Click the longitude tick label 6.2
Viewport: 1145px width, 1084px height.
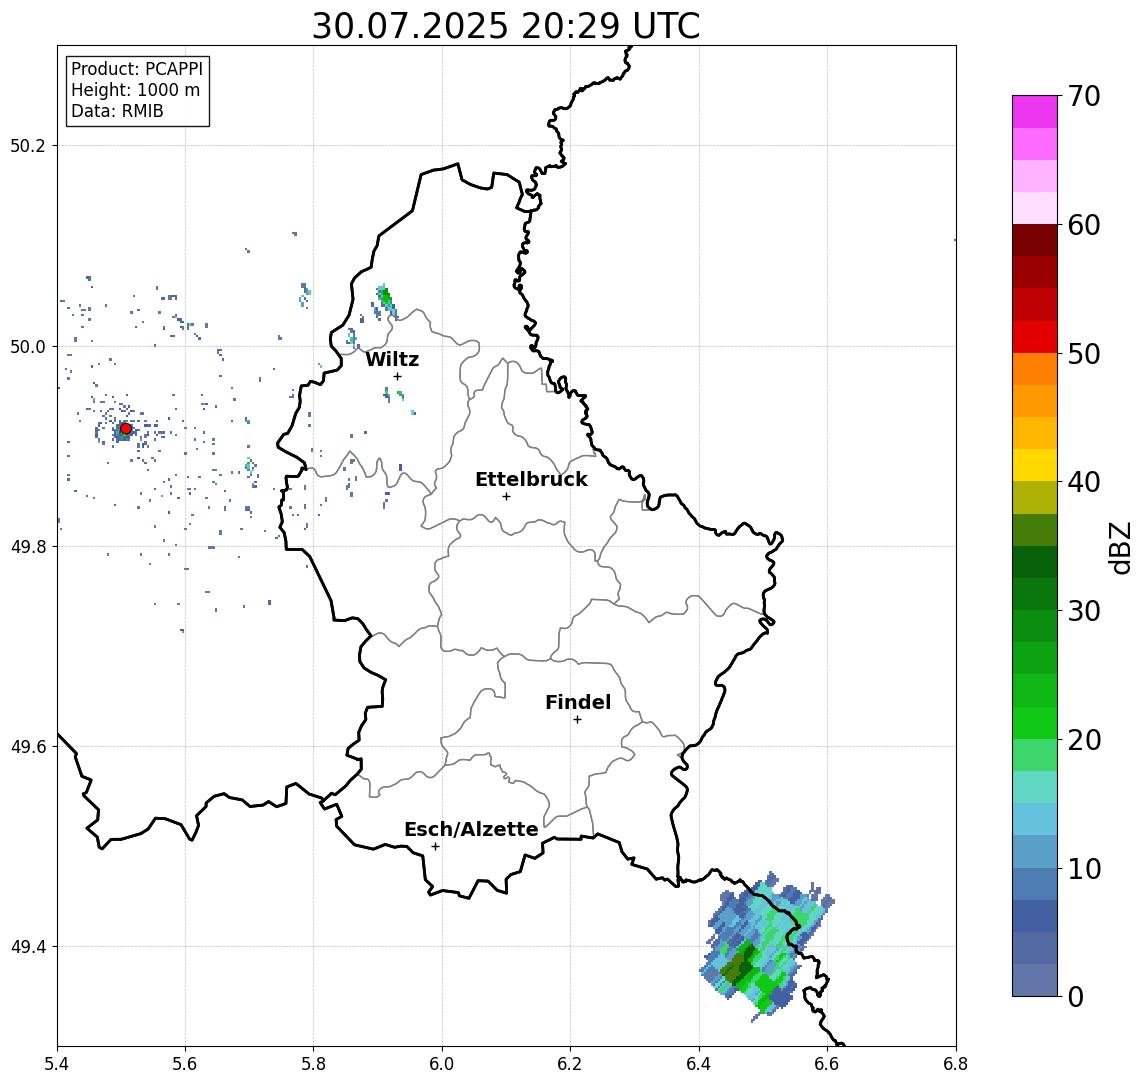(x=570, y=1063)
